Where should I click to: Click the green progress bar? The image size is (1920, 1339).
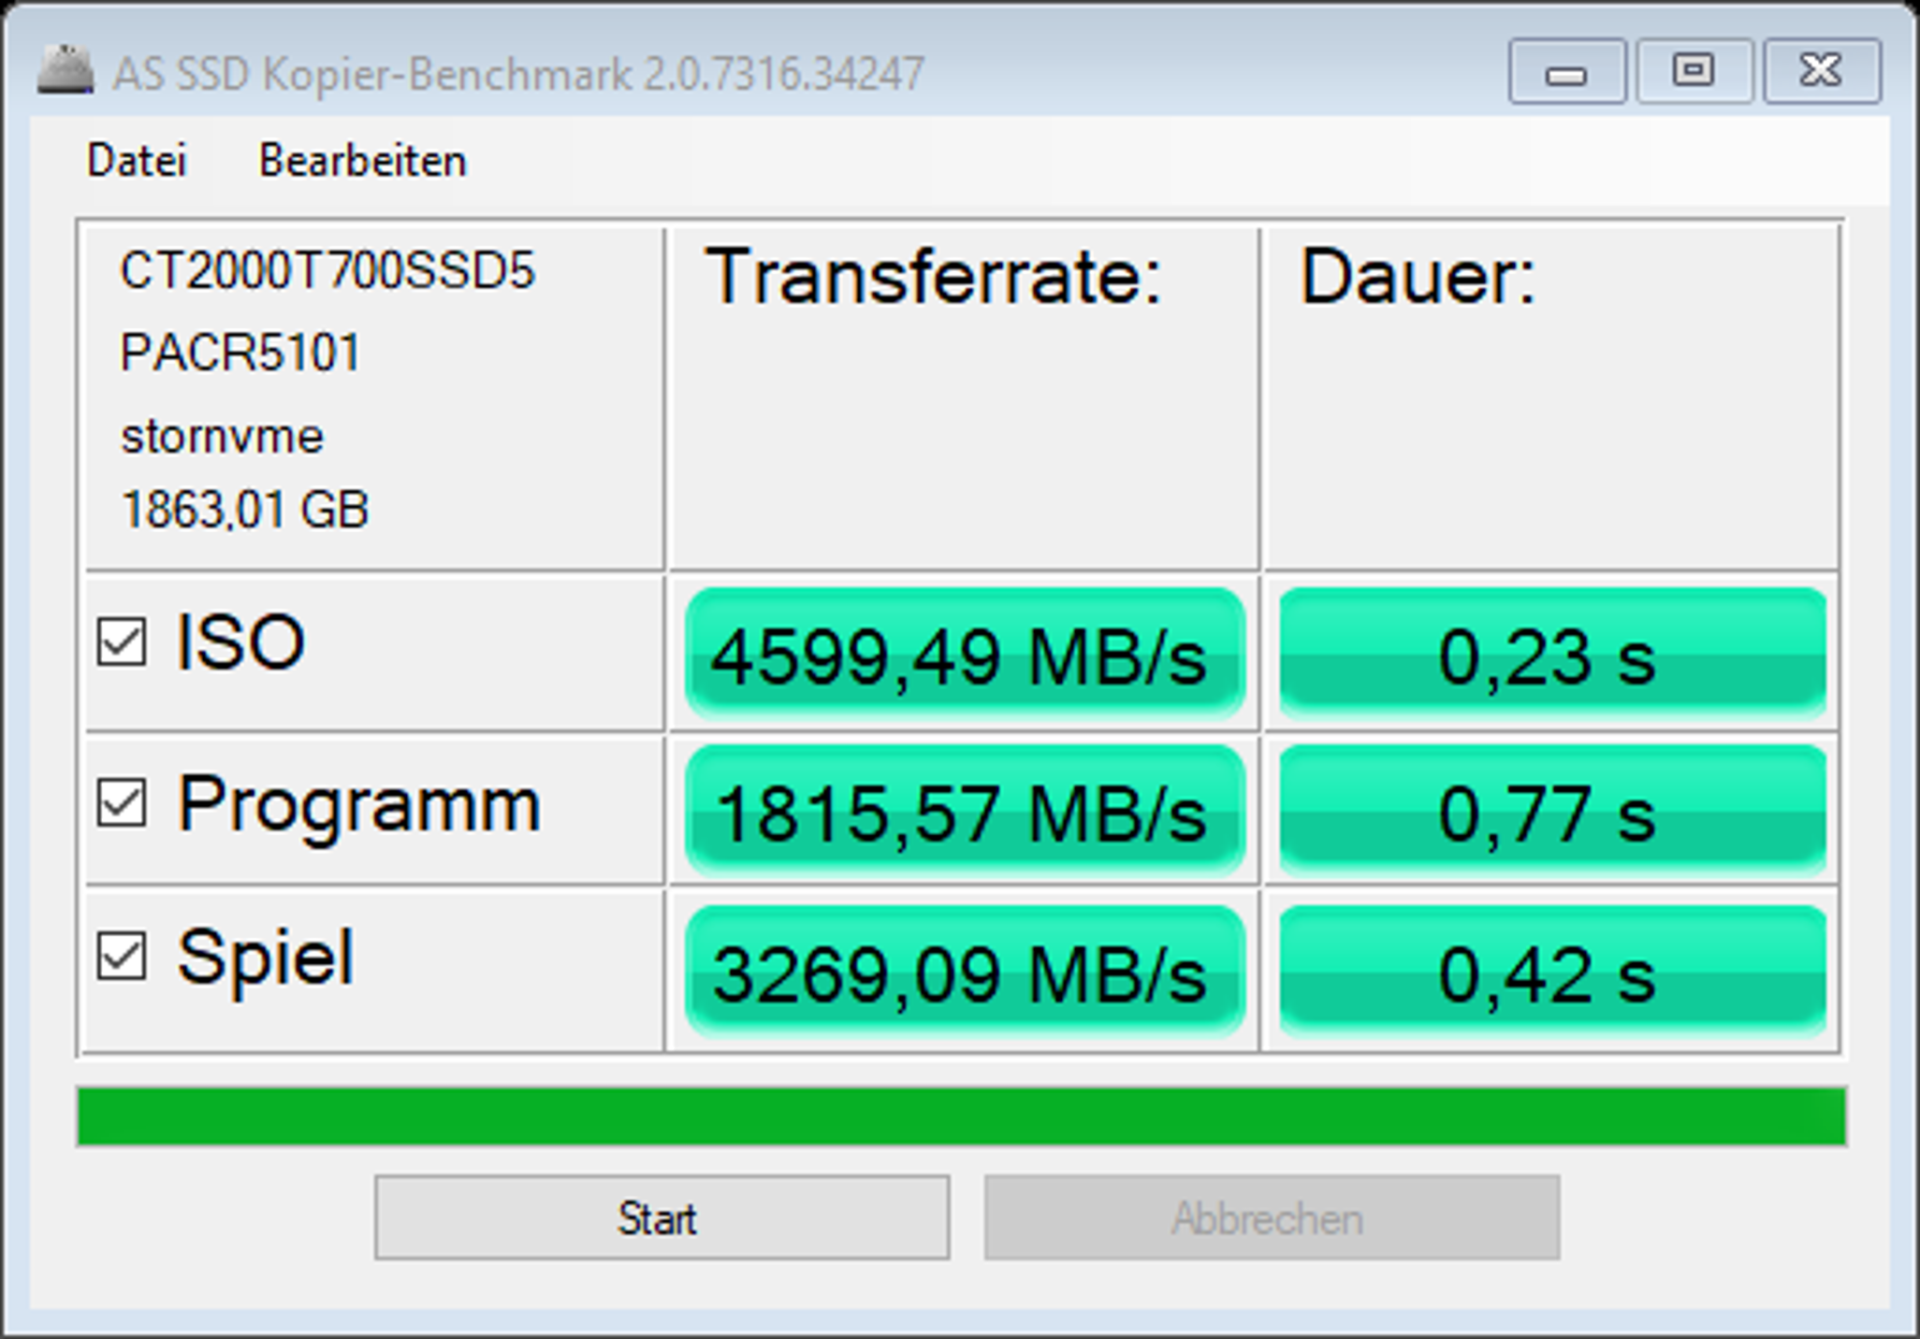pos(962,1115)
